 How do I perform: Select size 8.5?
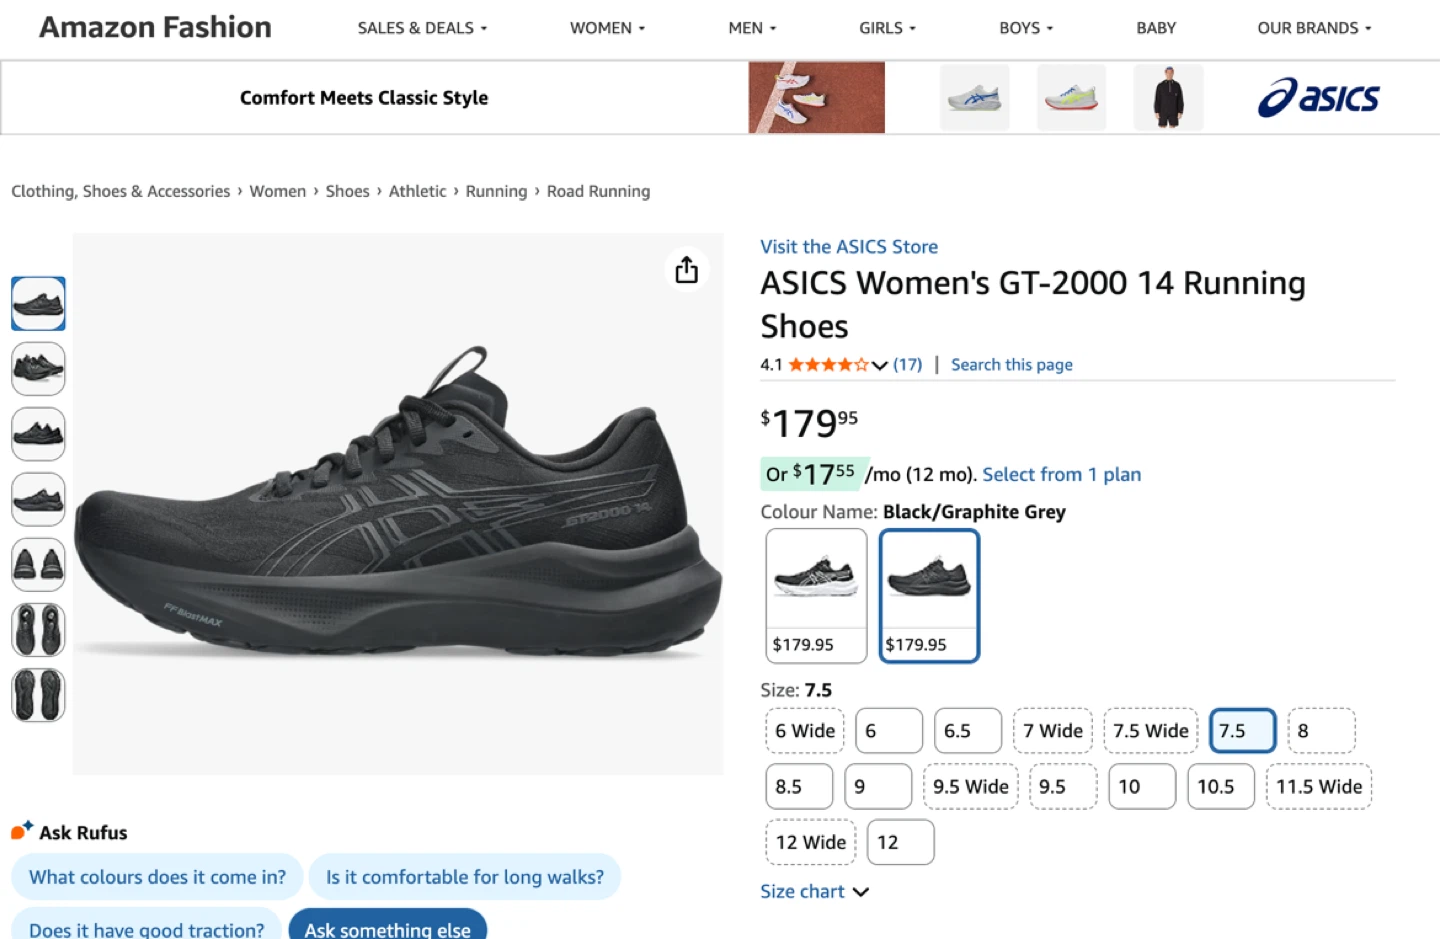coord(799,786)
